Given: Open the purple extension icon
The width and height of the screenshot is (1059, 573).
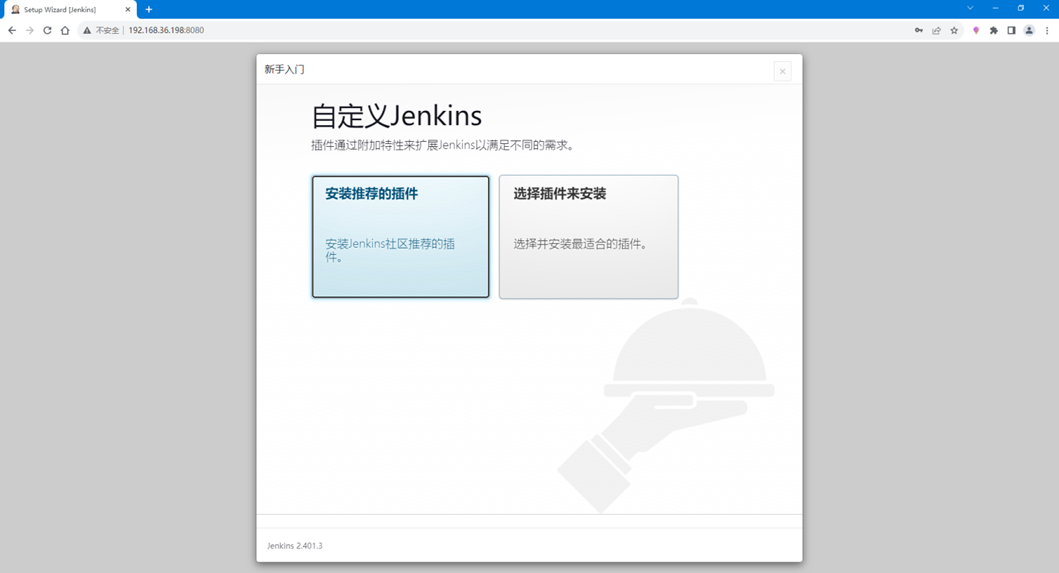Looking at the screenshot, I should click(x=976, y=30).
